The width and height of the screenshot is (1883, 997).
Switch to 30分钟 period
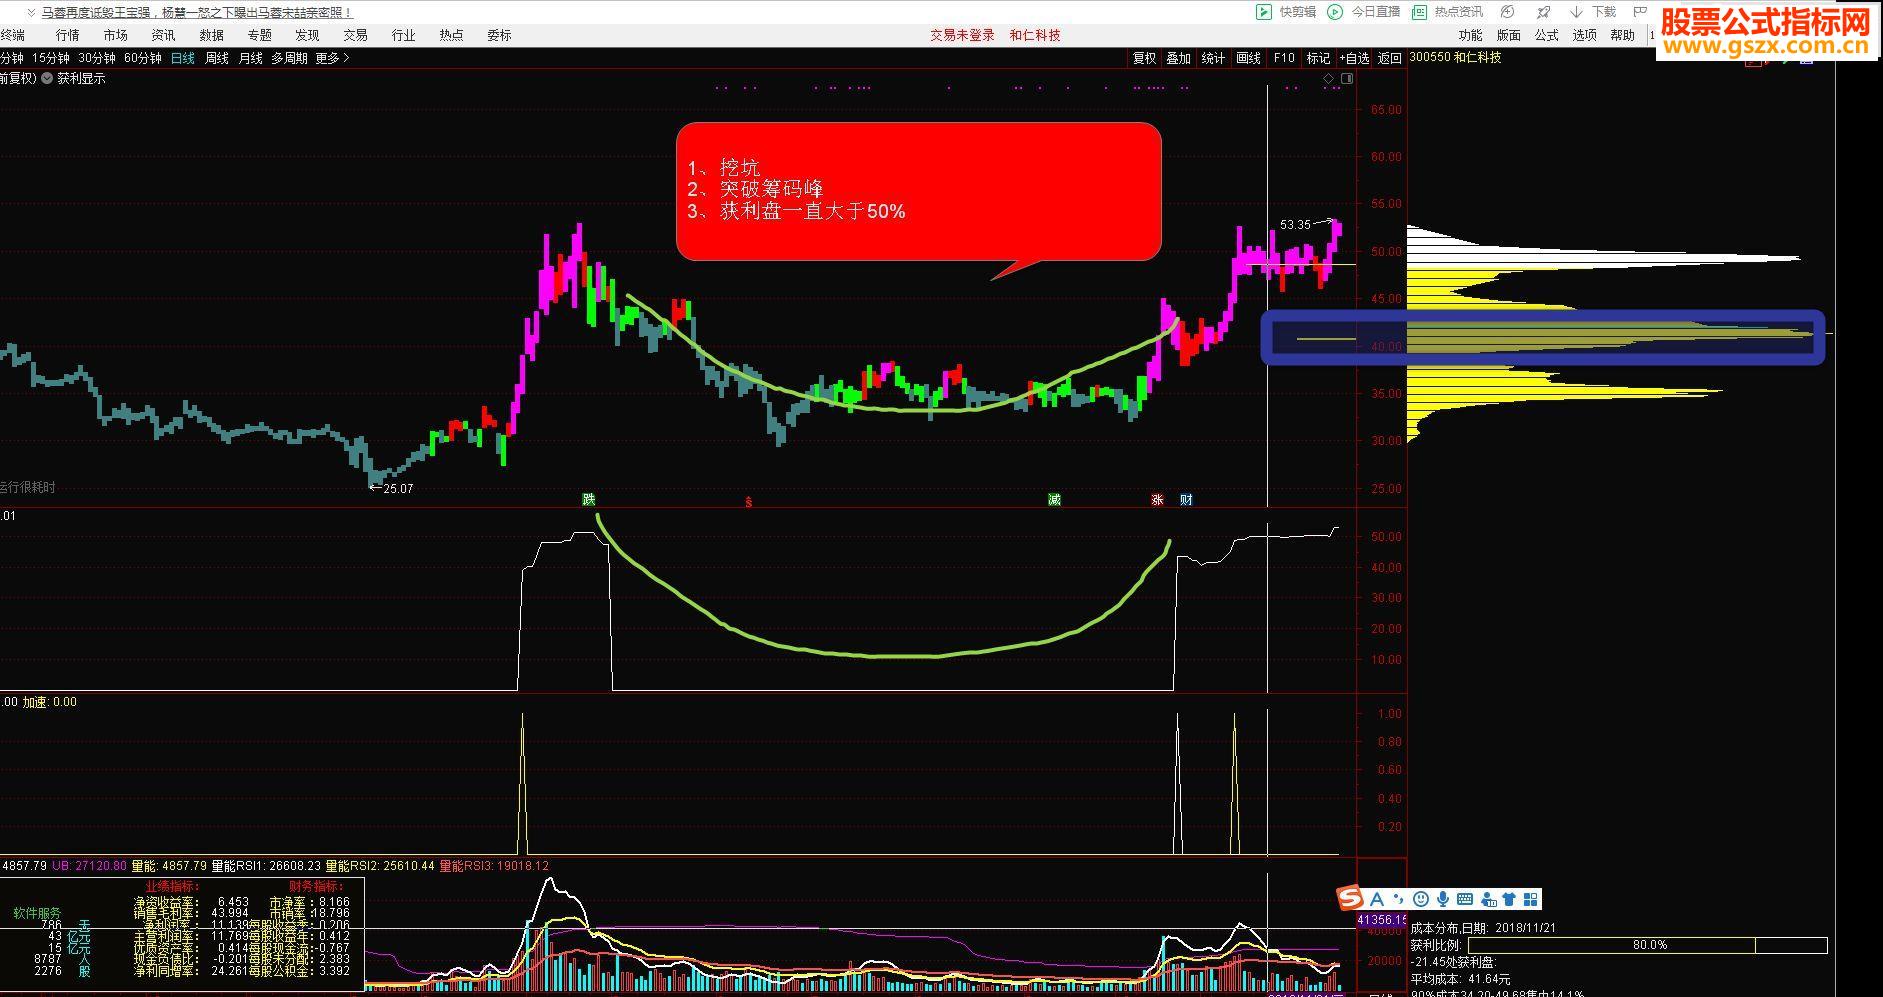(97, 58)
